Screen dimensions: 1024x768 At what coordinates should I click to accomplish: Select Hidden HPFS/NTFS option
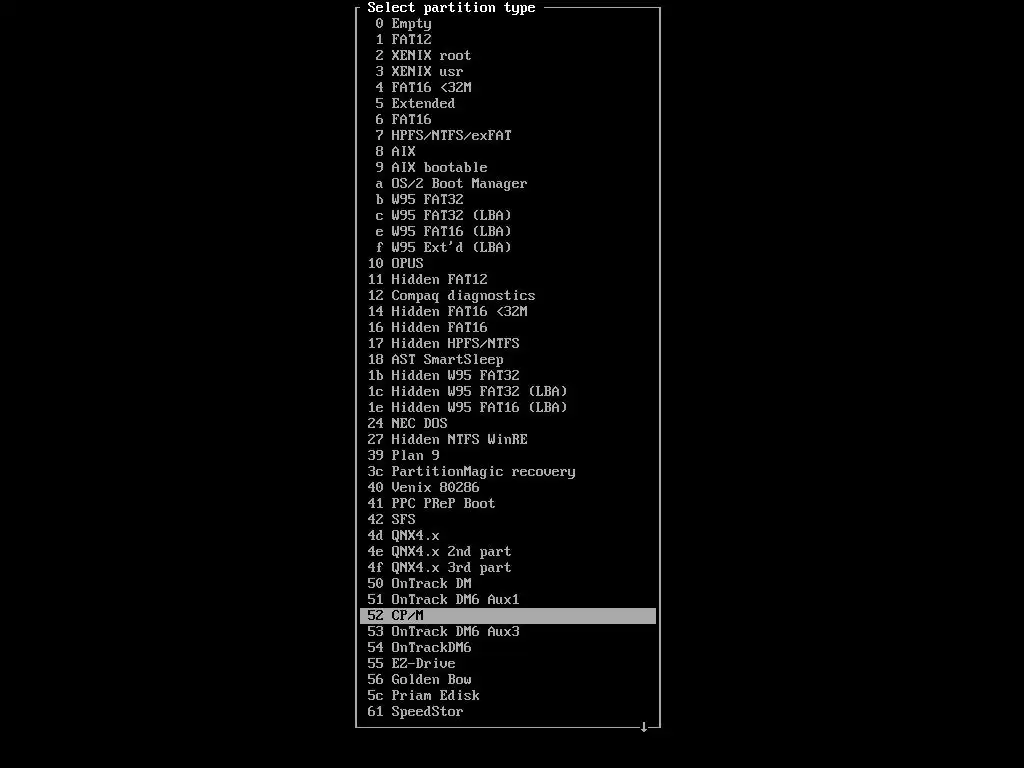pos(507,344)
